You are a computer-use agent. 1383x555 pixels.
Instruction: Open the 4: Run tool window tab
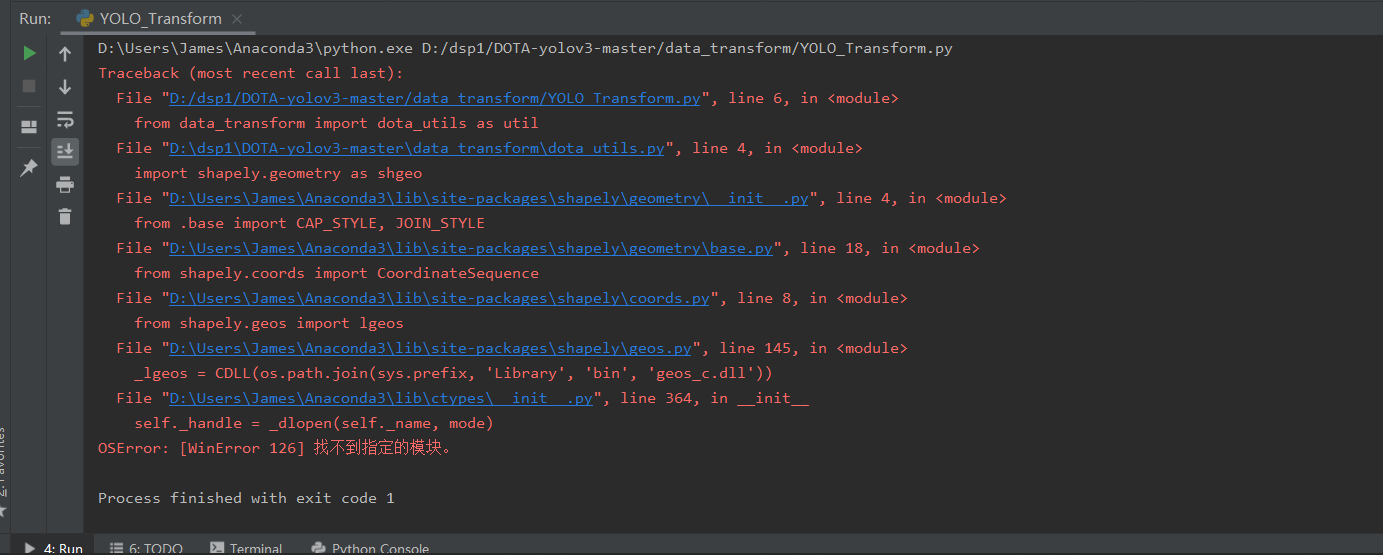(53, 548)
